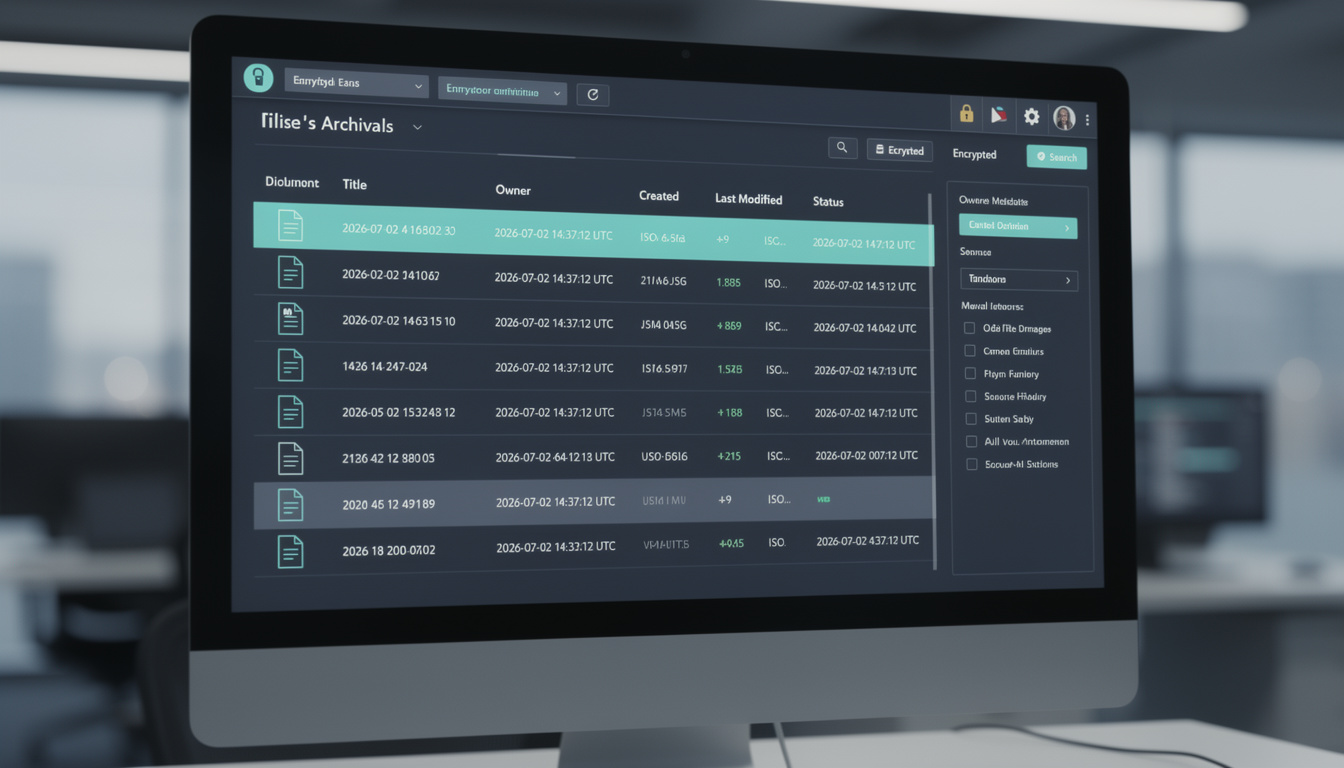The image size is (1344, 768).
Task: Click the teal padlock app logo
Action: point(258,78)
